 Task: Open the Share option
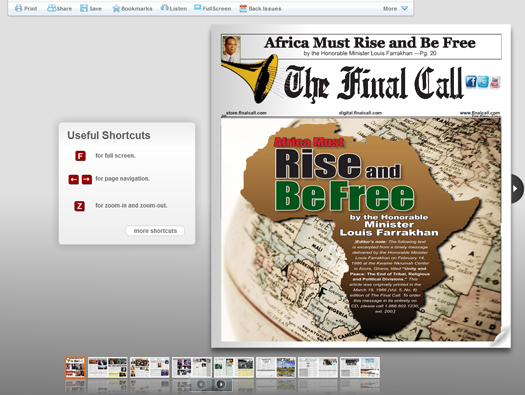point(59,8)
